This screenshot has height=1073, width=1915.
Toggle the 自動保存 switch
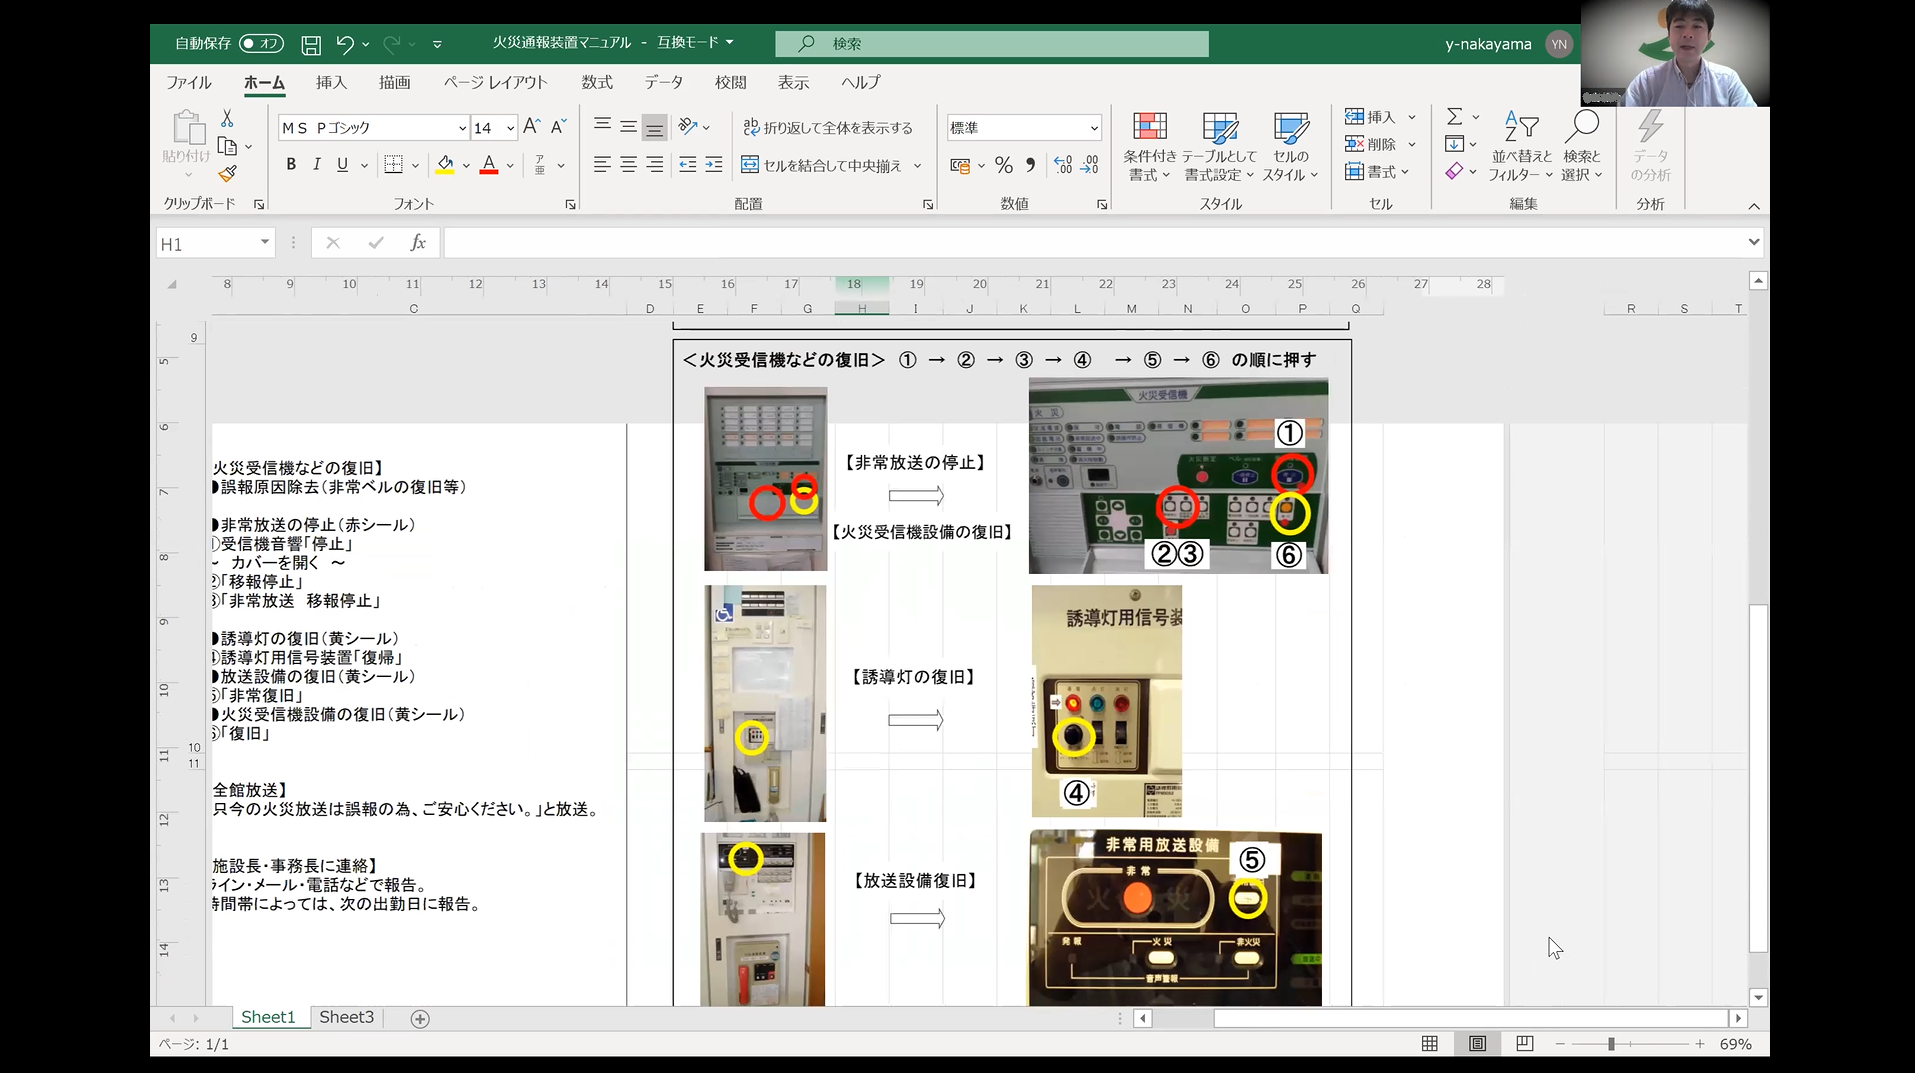click(261, 44)
